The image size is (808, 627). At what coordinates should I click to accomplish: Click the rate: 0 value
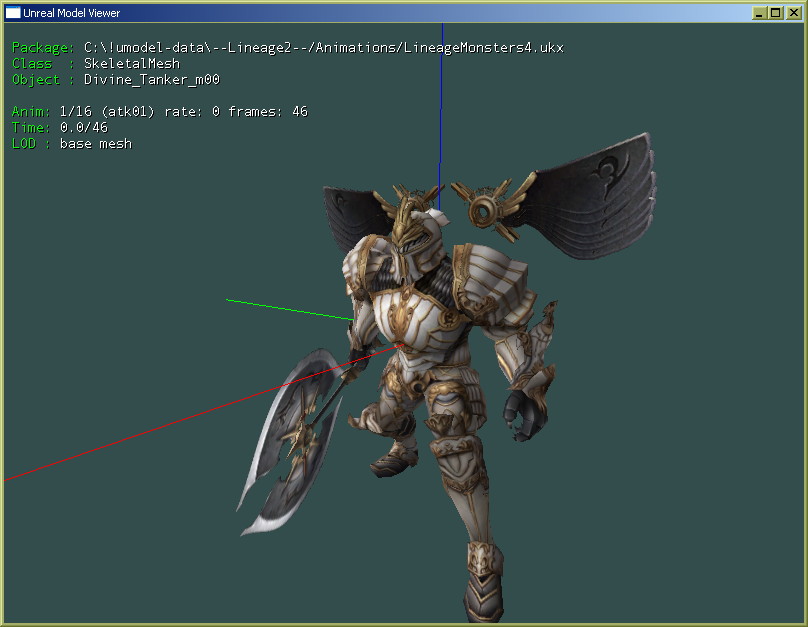[191, 112]
